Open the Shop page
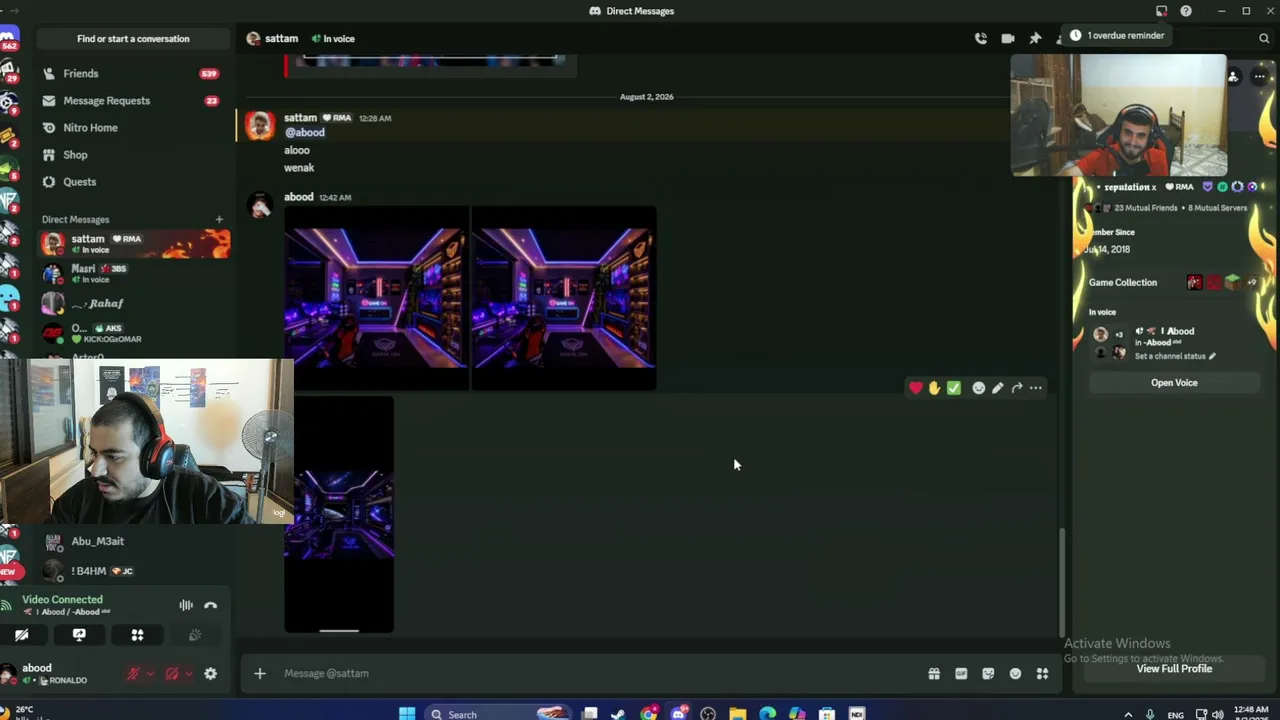Viewport: 1280px width, 720px height. coord(133,155)
